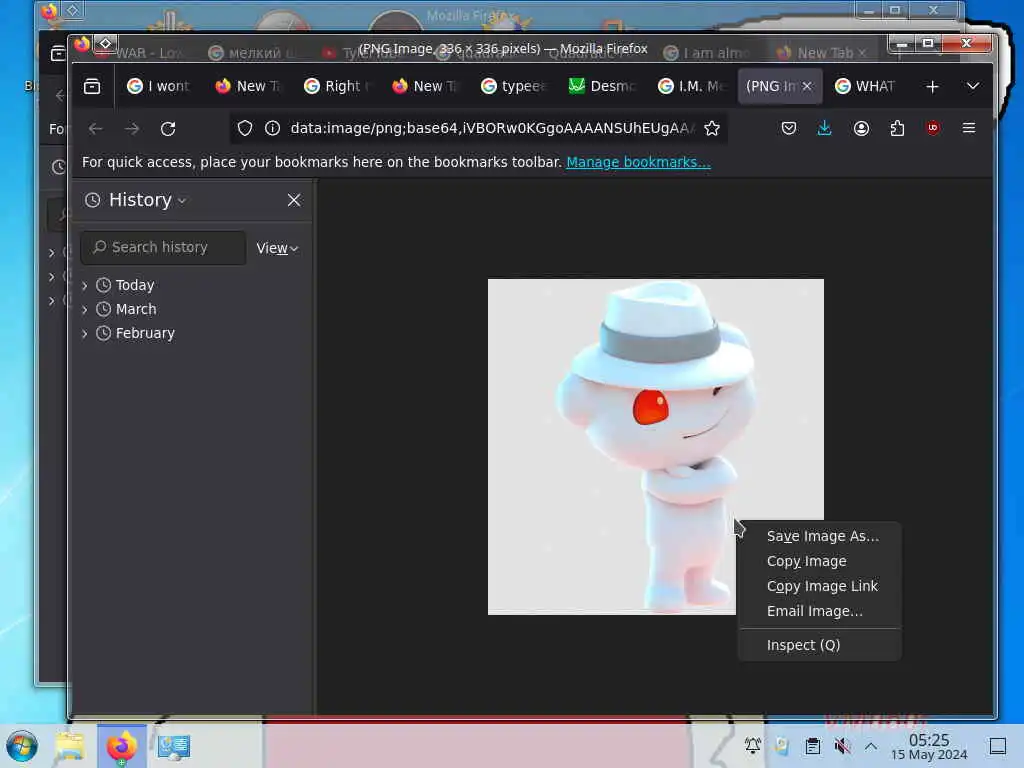Open Save to Pocket icon
The image size is (1024, 768).
click(789, 128)
